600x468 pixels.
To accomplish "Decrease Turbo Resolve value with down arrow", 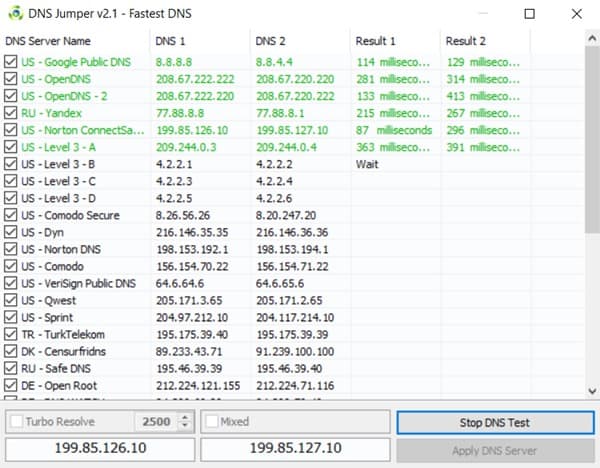I will (185, 426).
